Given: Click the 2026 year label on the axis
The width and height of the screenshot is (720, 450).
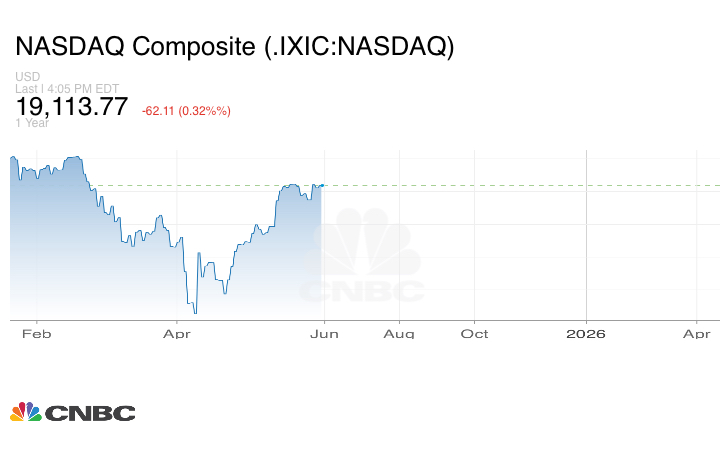Looking at the screenshot, I should coord(586,334).
